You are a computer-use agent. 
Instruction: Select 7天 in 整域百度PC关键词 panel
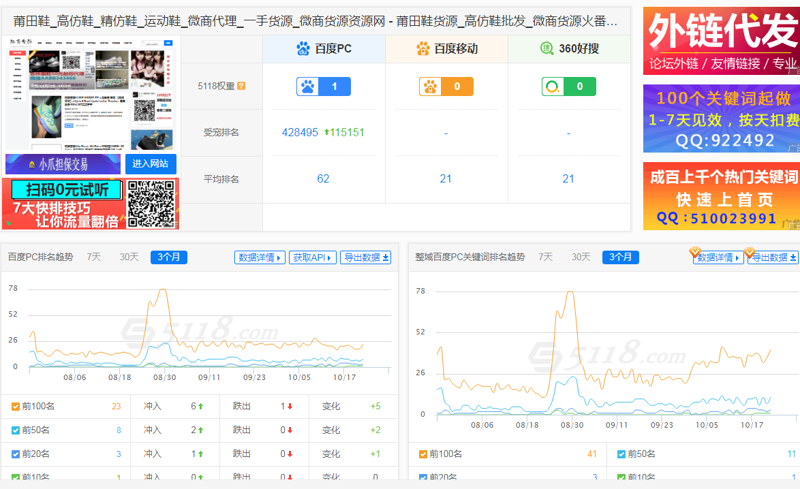pos(545,257)
